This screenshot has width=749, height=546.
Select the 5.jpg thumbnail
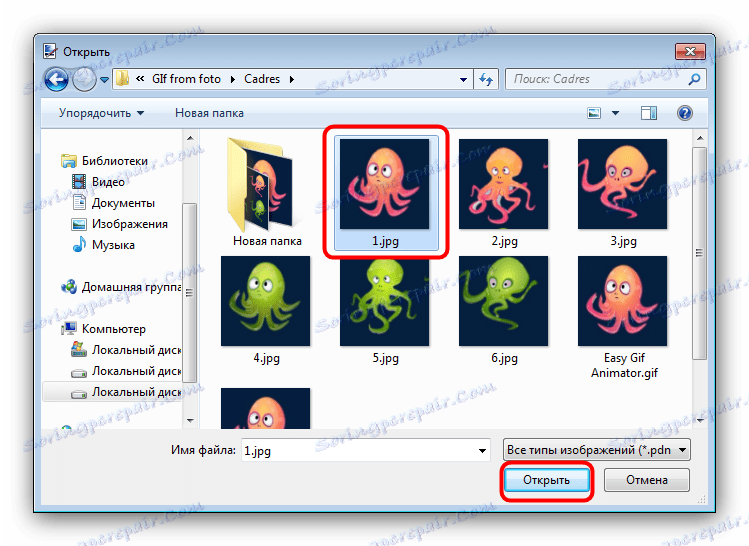385,301
